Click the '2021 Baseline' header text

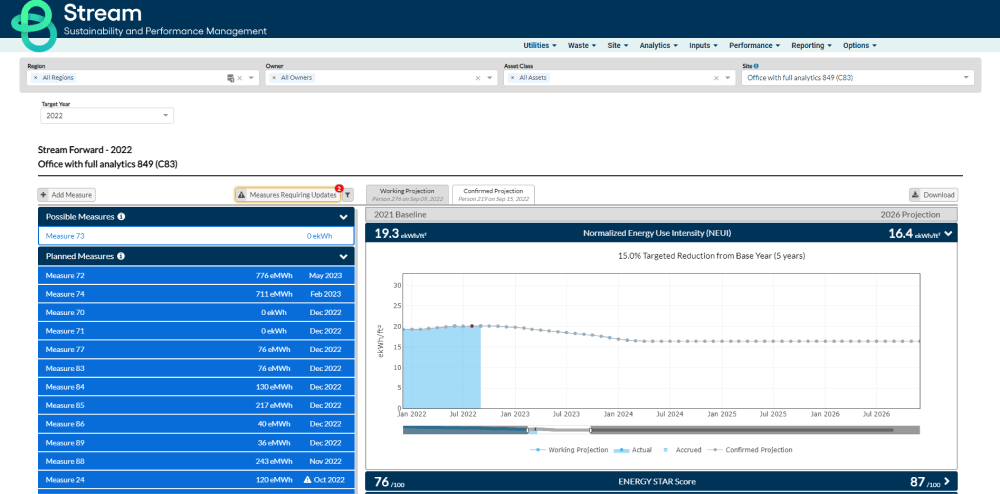[x=401, y=215]
